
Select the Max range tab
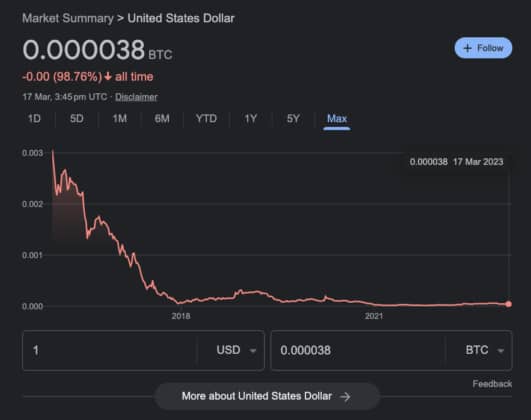point(337,119)
